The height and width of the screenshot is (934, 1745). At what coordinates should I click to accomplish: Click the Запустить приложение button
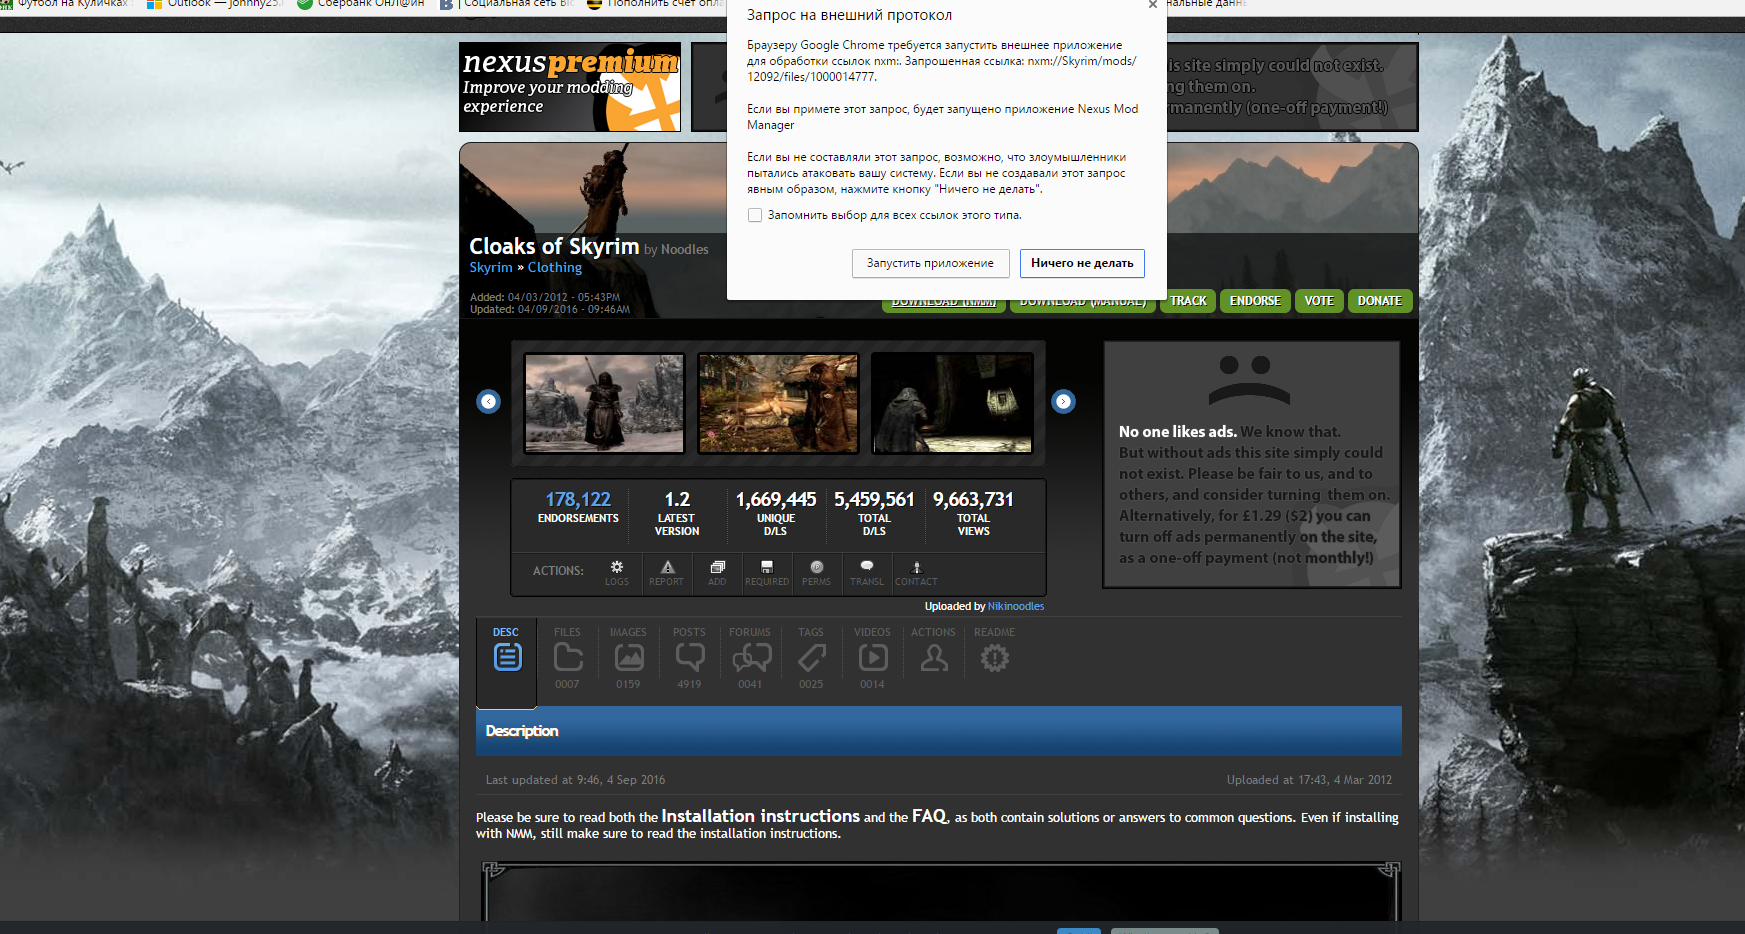click(930, 263)
